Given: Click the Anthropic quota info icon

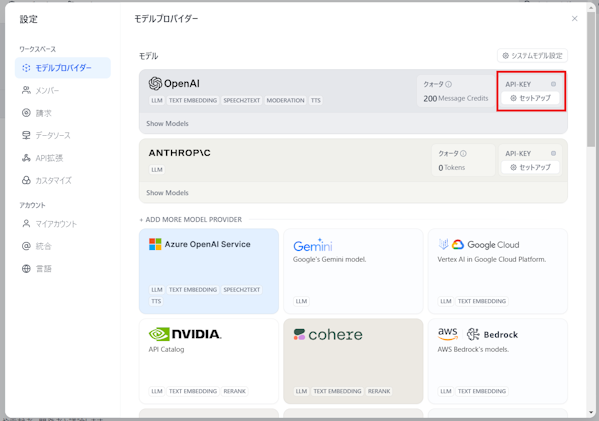Looking at the screenshot, I should pyautogui.click(x=463, y=153).
